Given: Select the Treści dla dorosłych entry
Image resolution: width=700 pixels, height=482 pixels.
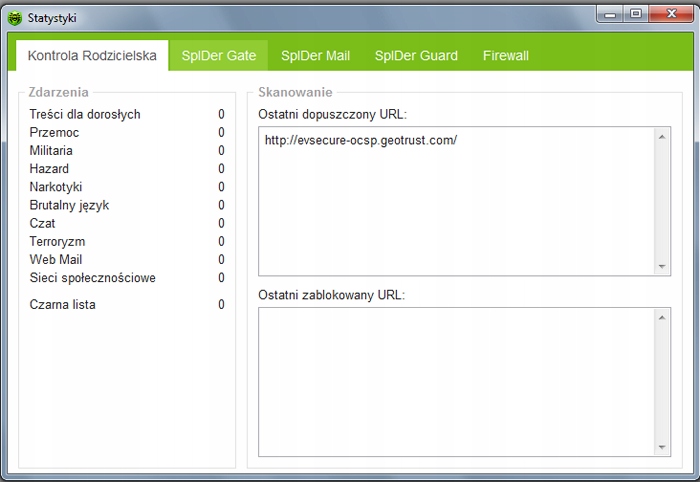Looking at the screenshot, I should 85,115.
